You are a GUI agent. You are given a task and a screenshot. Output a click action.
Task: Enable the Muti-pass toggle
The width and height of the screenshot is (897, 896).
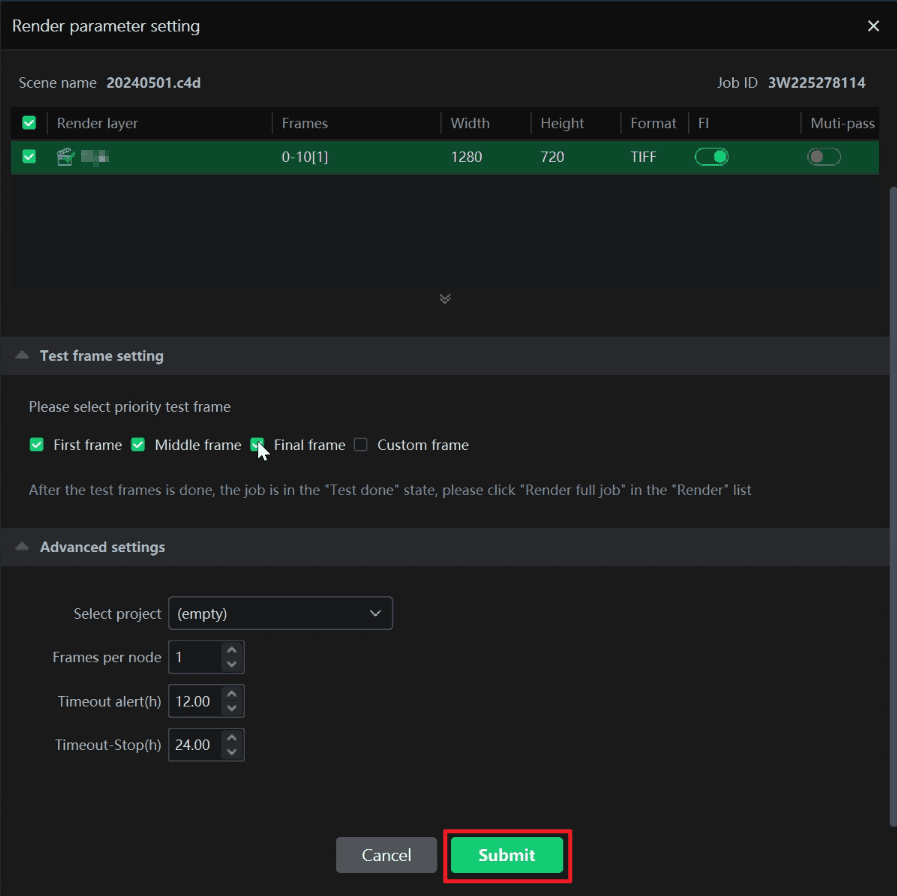pyautogui.click(x=823, y=156)
